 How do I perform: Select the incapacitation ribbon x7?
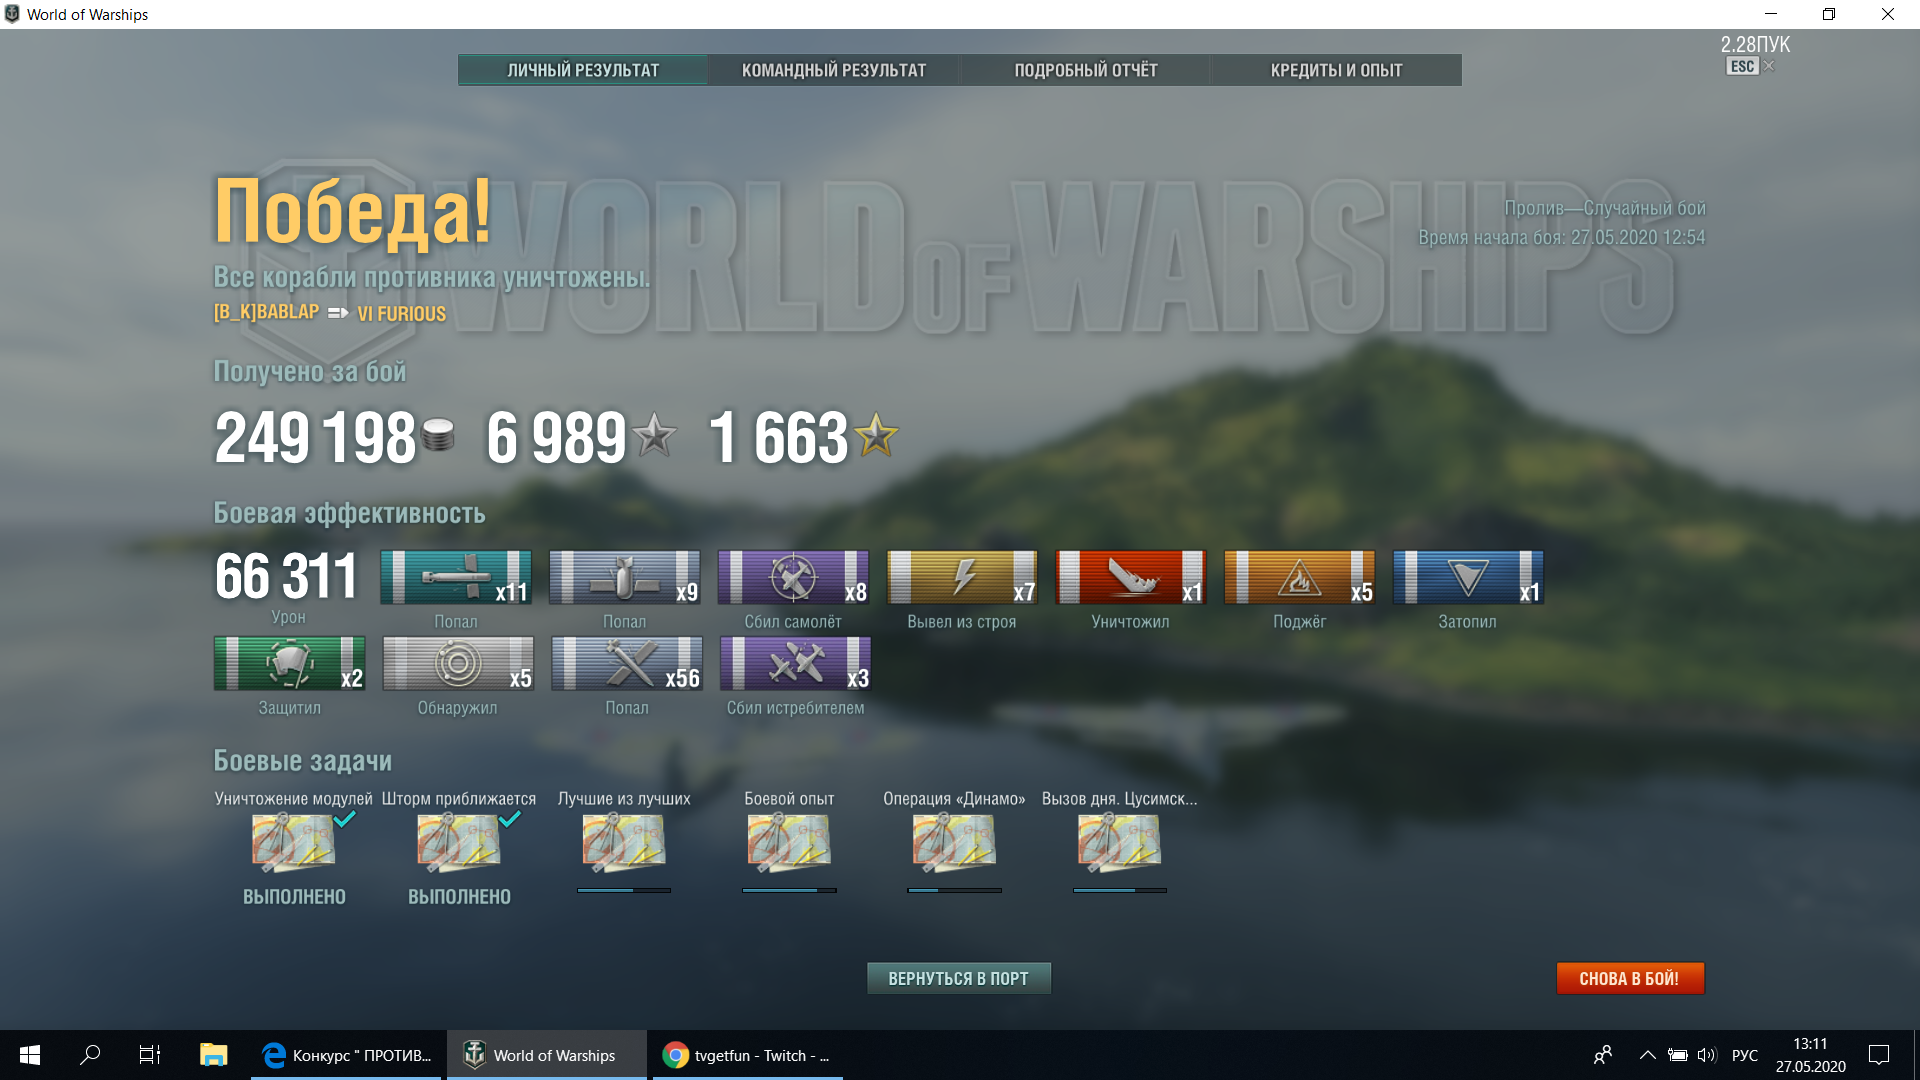pyautogui.click(x=962, y=577)
